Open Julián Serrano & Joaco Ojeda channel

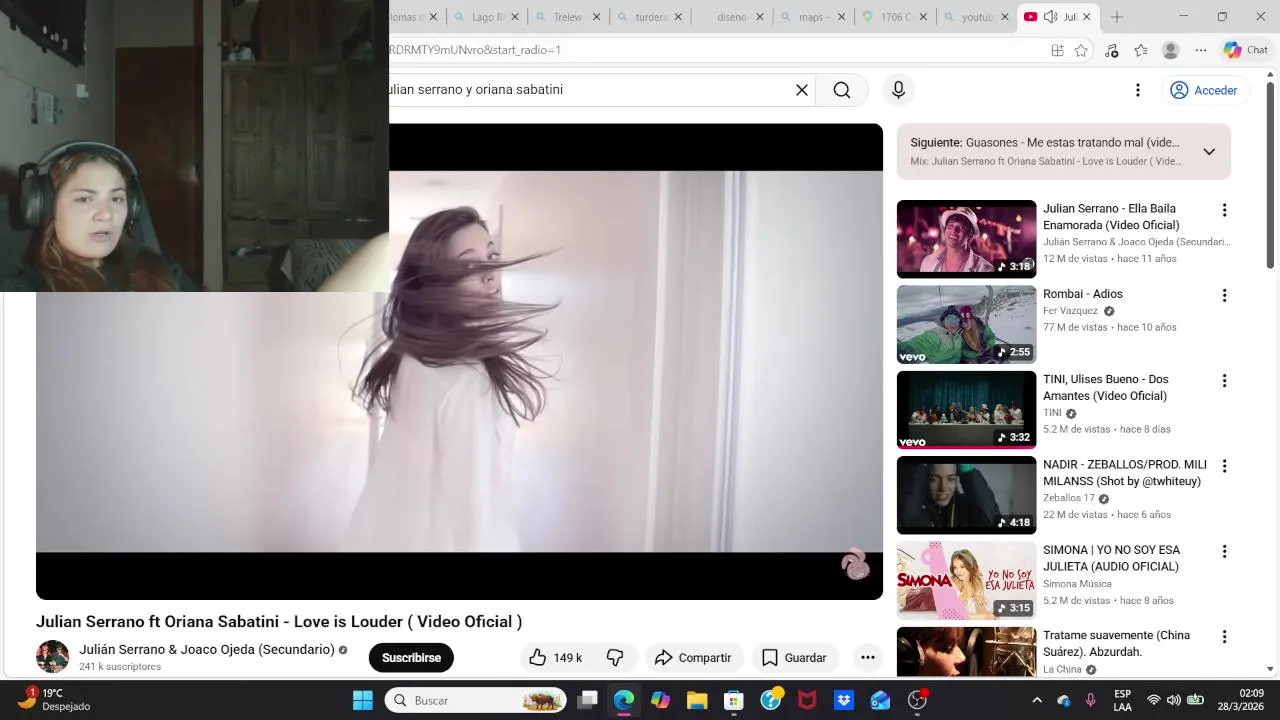207,650
